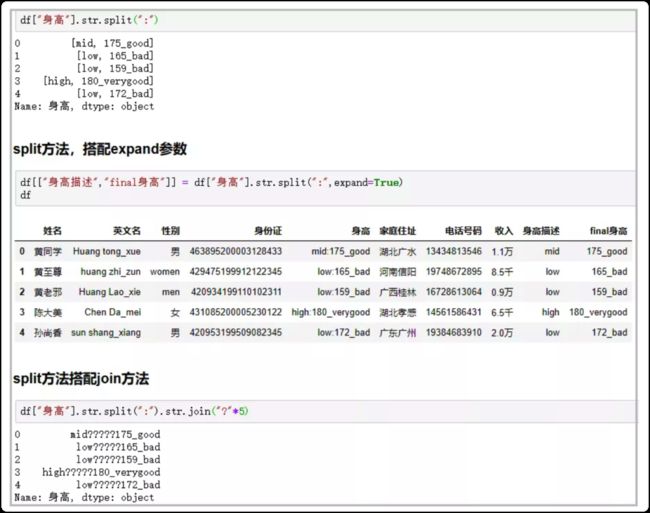650x513 pixels.
Task: Click the code cell containing expand=True
Action: [325, 188]
